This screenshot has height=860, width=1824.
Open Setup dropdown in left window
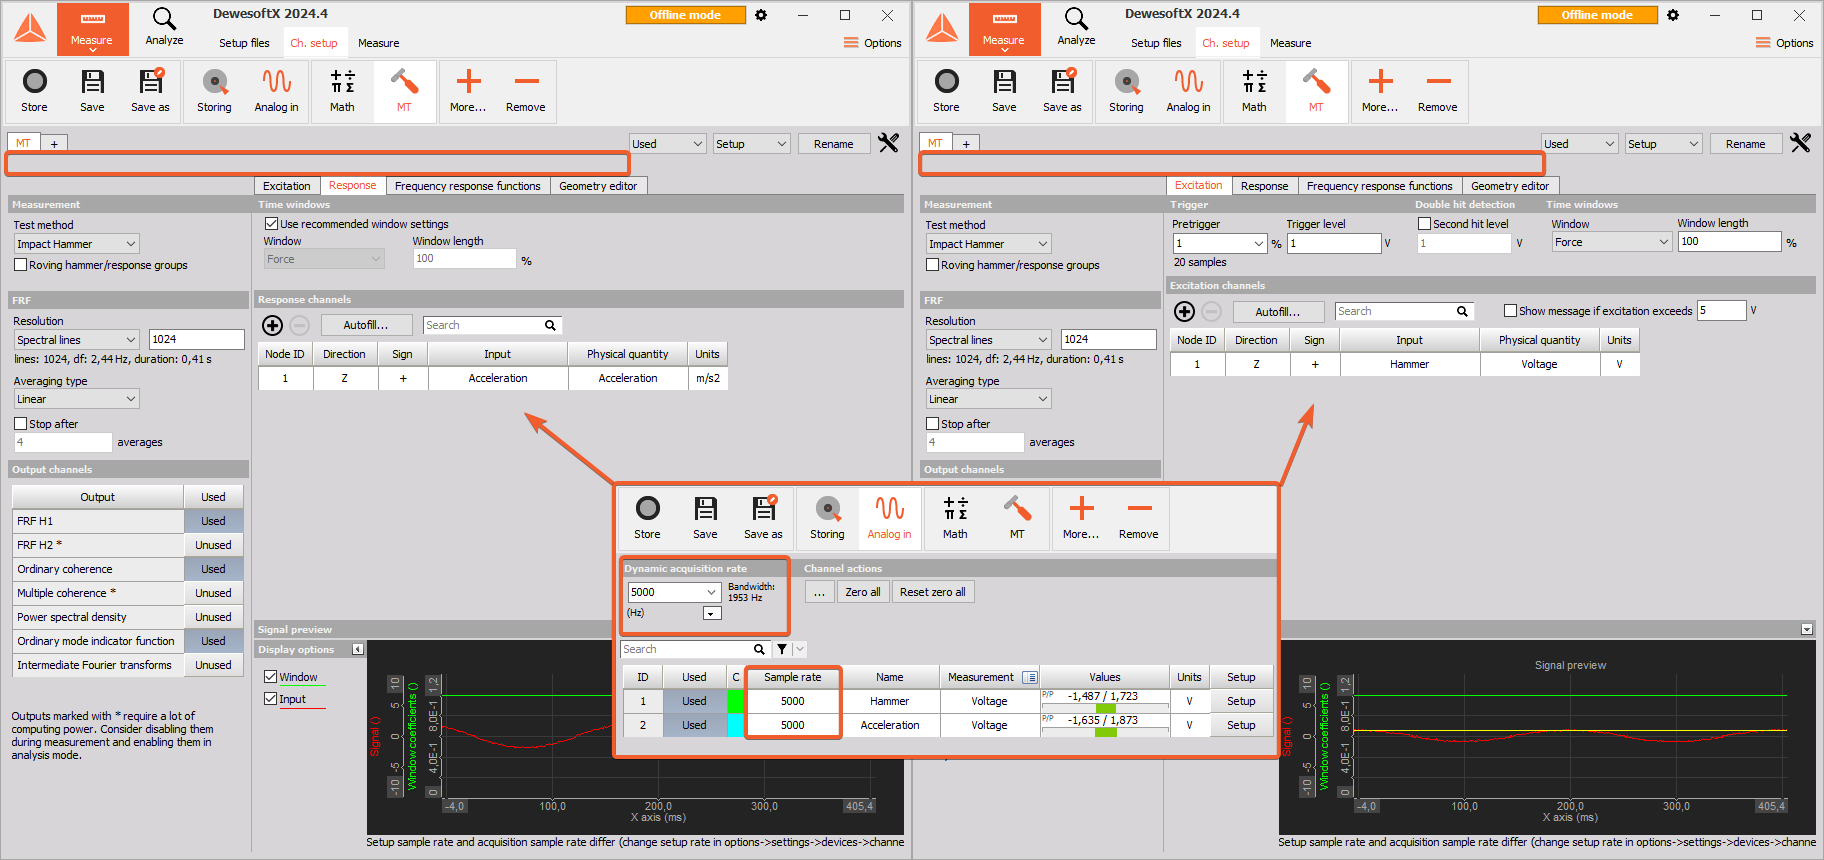click(x=751, y=144)
